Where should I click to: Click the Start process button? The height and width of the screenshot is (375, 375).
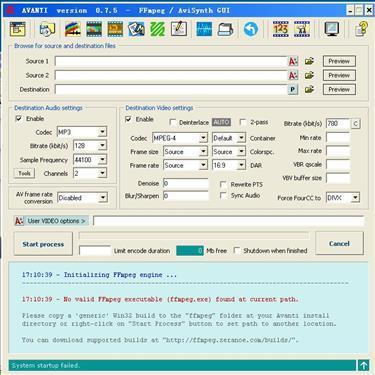[x=43, y=244]
